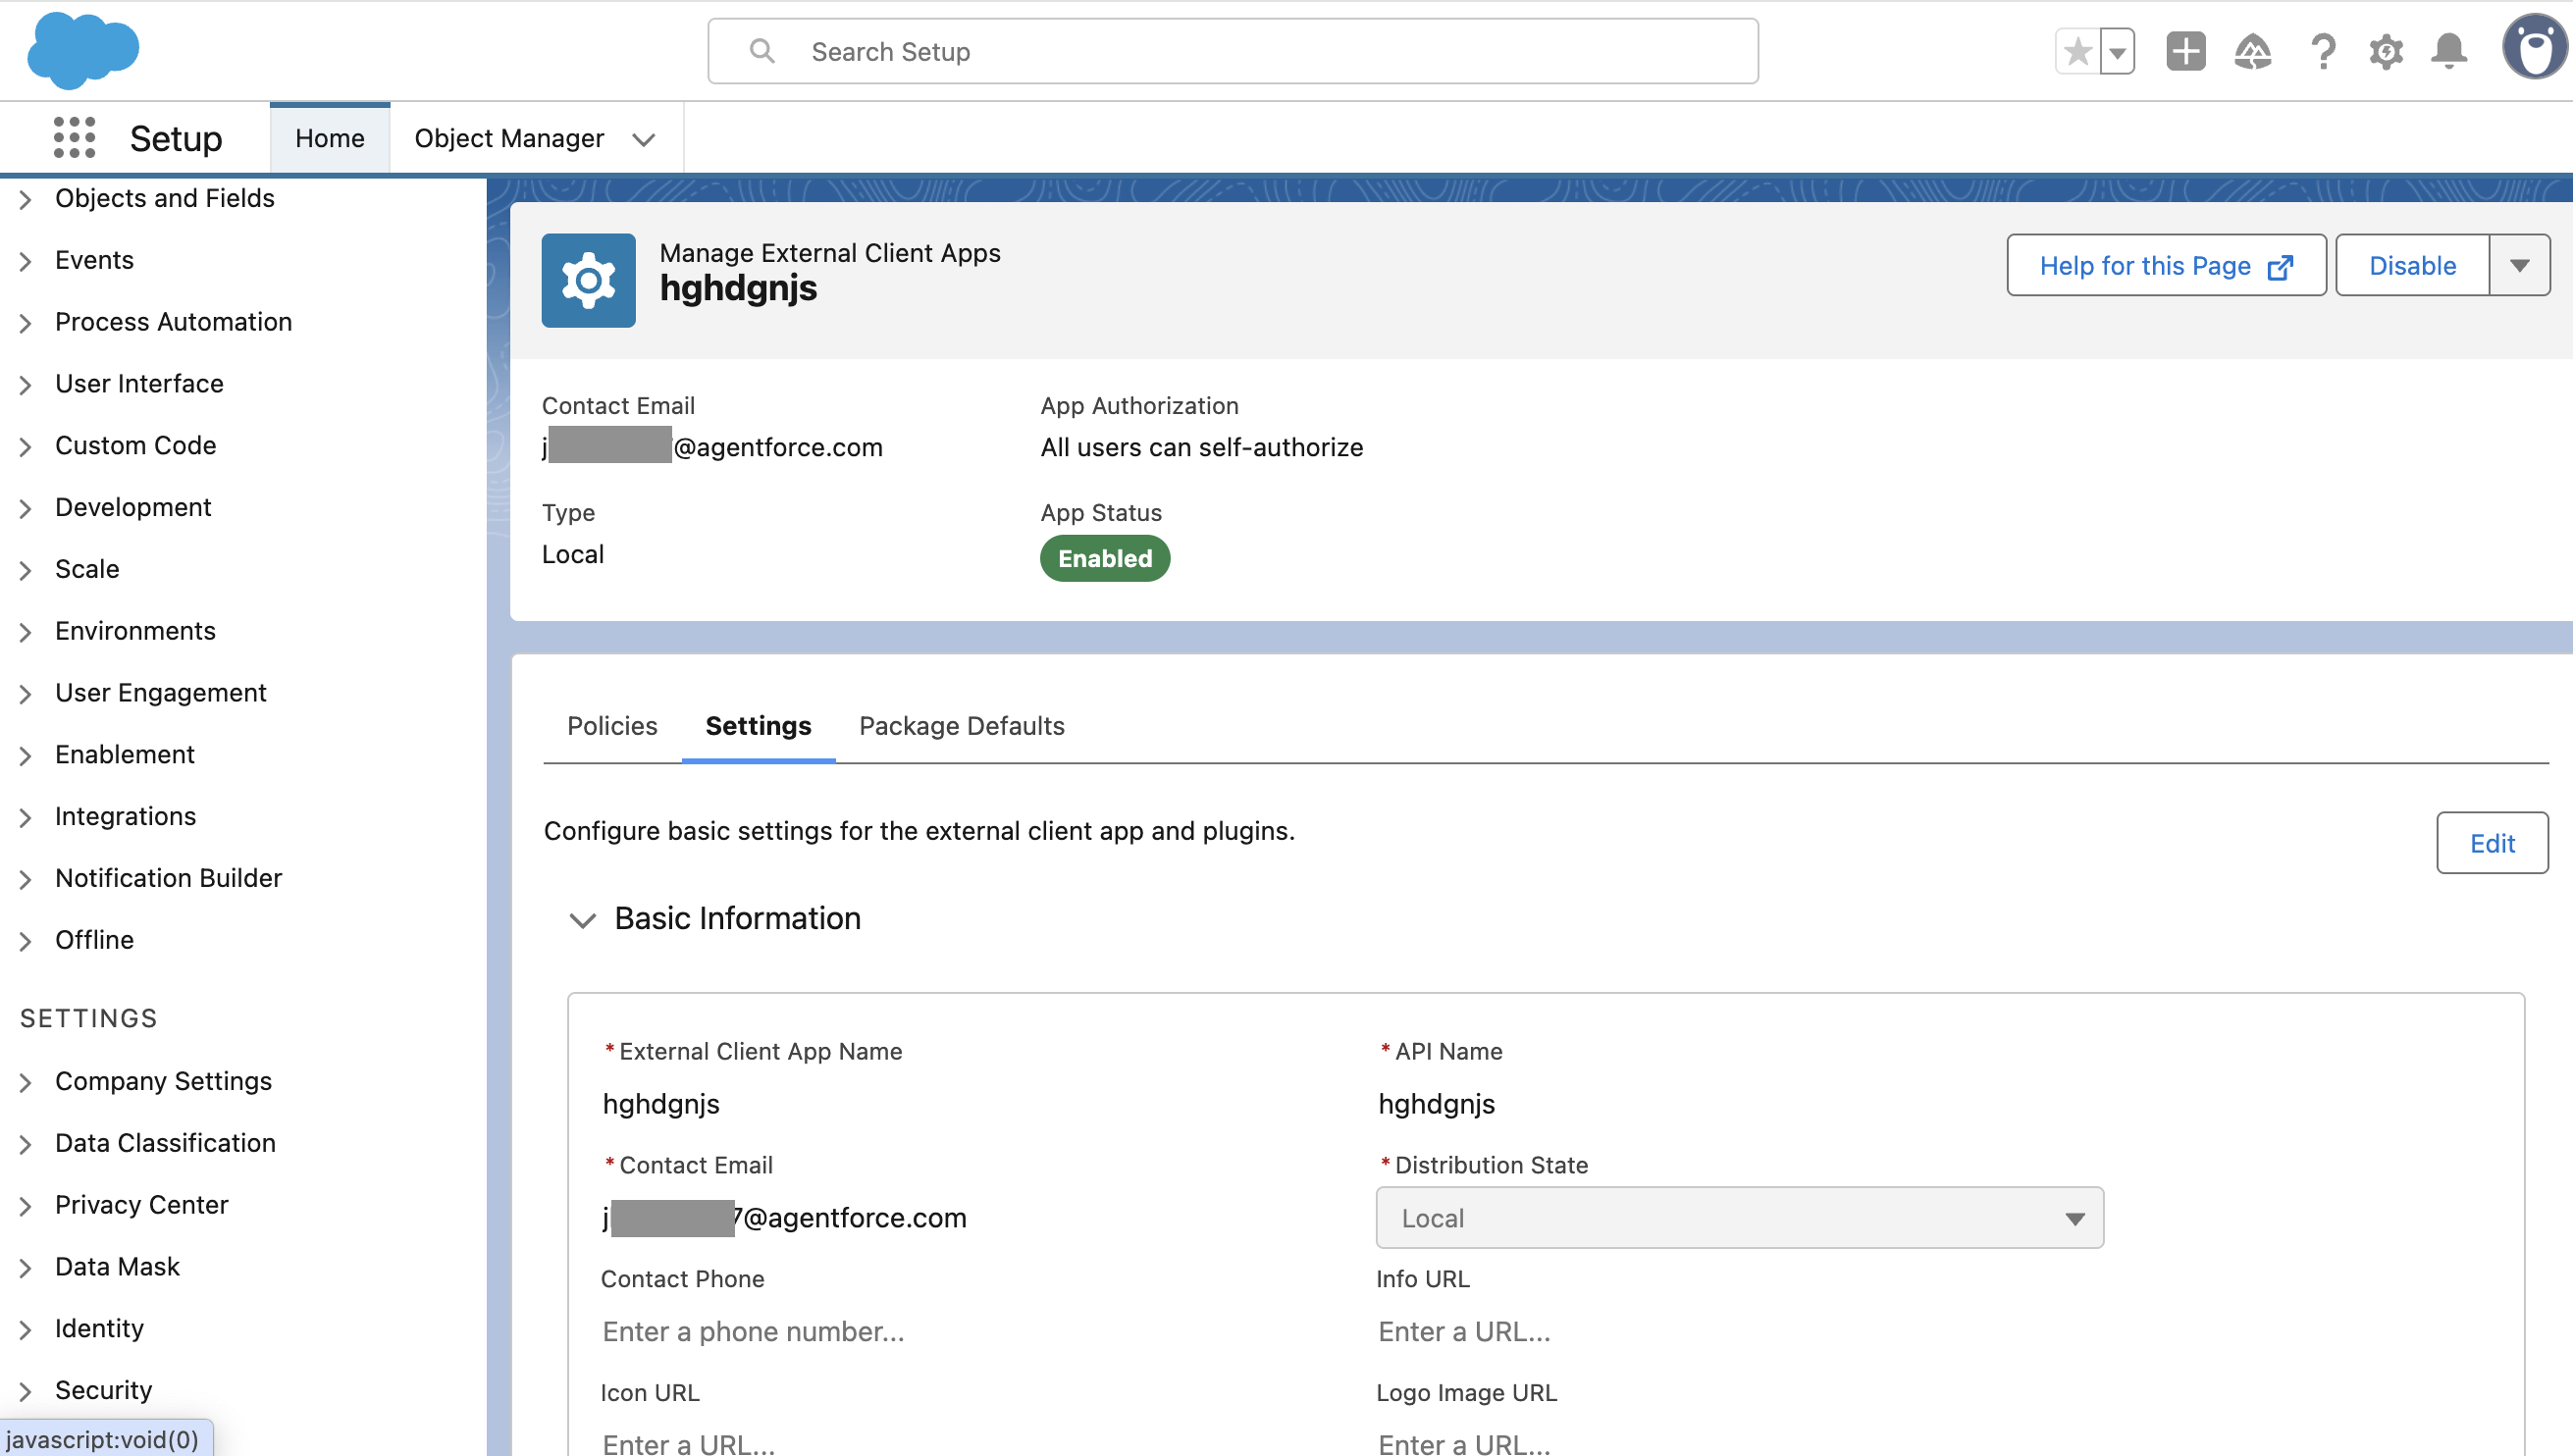Click the Edit button
This screenshot has height=1456, width=2573.
pos(2491,843)
